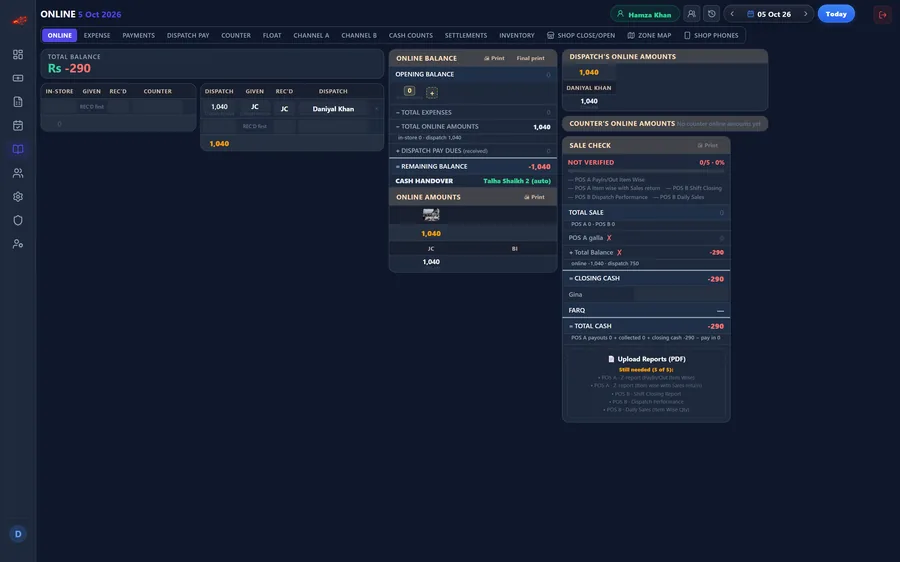Go to next day with right arrow
The height and width of the screenshot is (562, 900).
pyautogui.click(x=805, y=14)
